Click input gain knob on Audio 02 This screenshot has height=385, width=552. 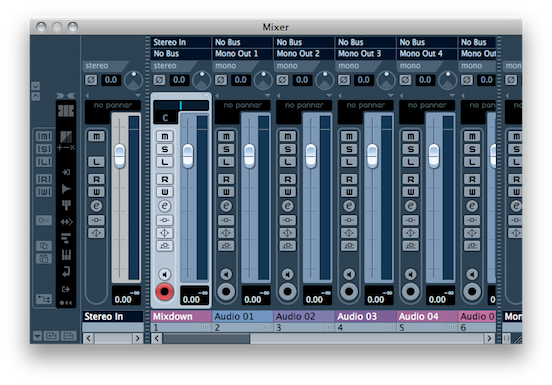(x=324, y=80)
